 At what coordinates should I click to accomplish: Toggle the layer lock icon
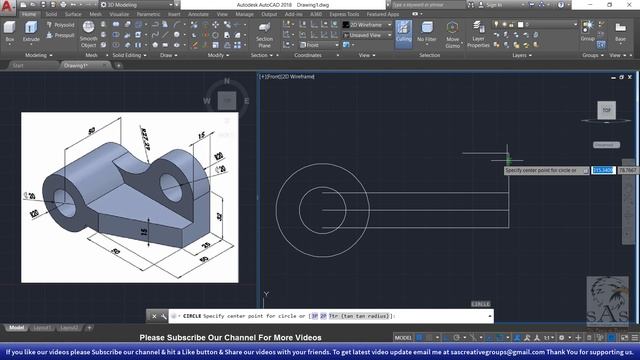pos(511,25)
